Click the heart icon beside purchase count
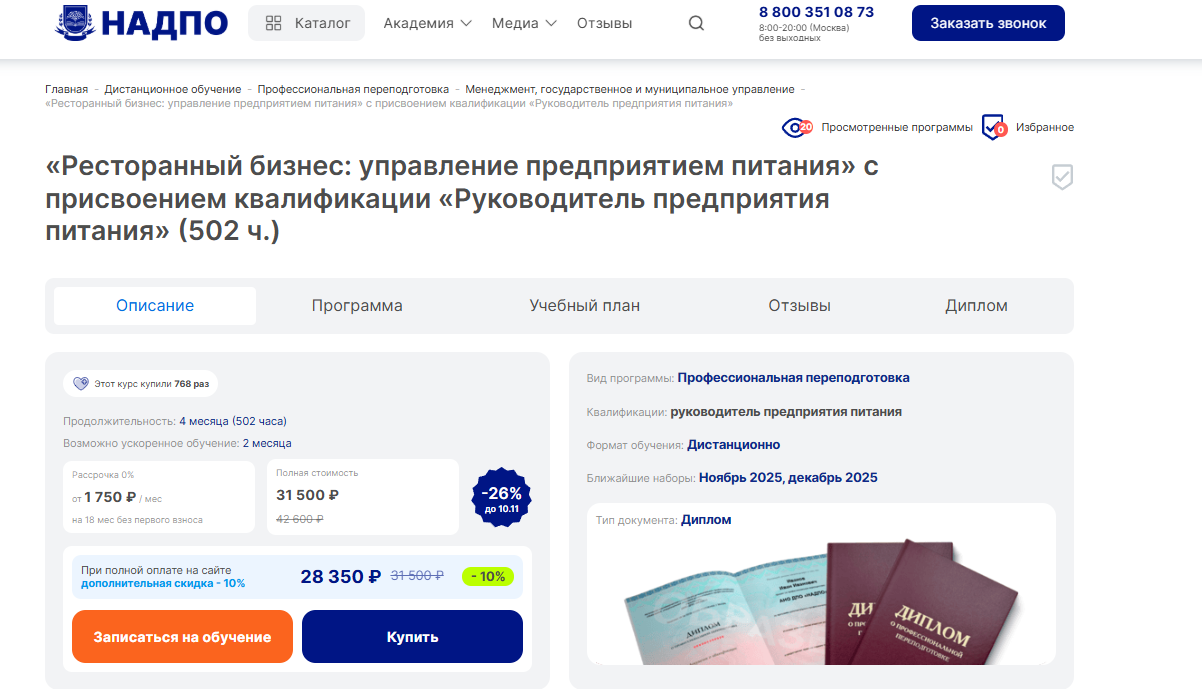 point(81,383)
